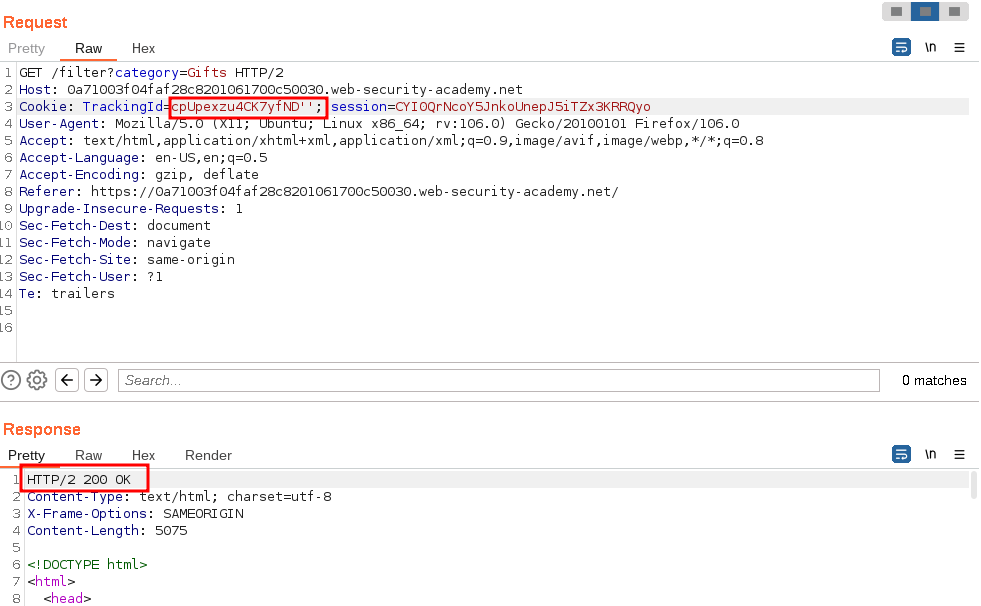Click the Te: trailers line
Image resolution: width=981 pixels, height=606 pixels.
[x=67, y=293]
